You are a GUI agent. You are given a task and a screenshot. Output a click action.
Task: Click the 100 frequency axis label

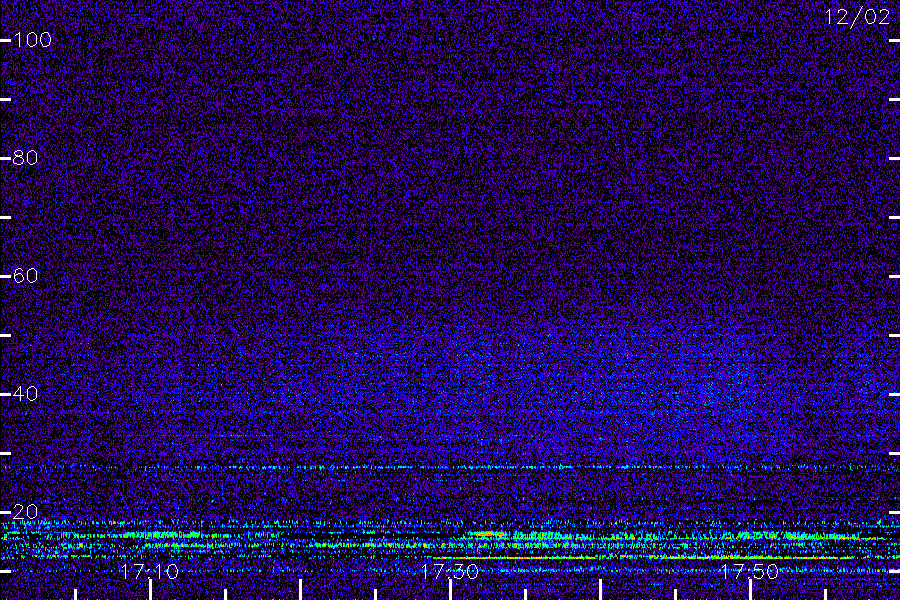pos(32,40)
